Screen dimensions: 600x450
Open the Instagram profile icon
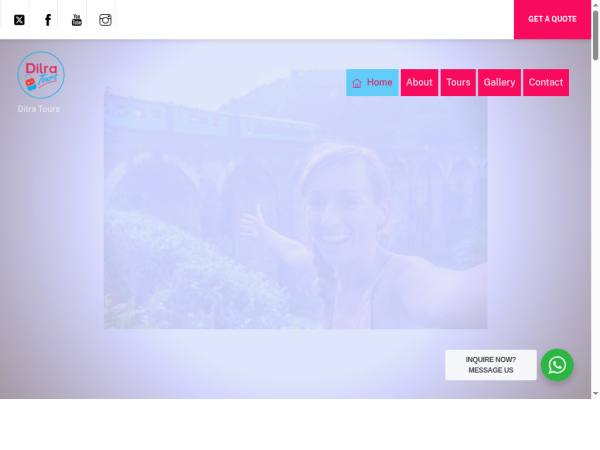105,19
